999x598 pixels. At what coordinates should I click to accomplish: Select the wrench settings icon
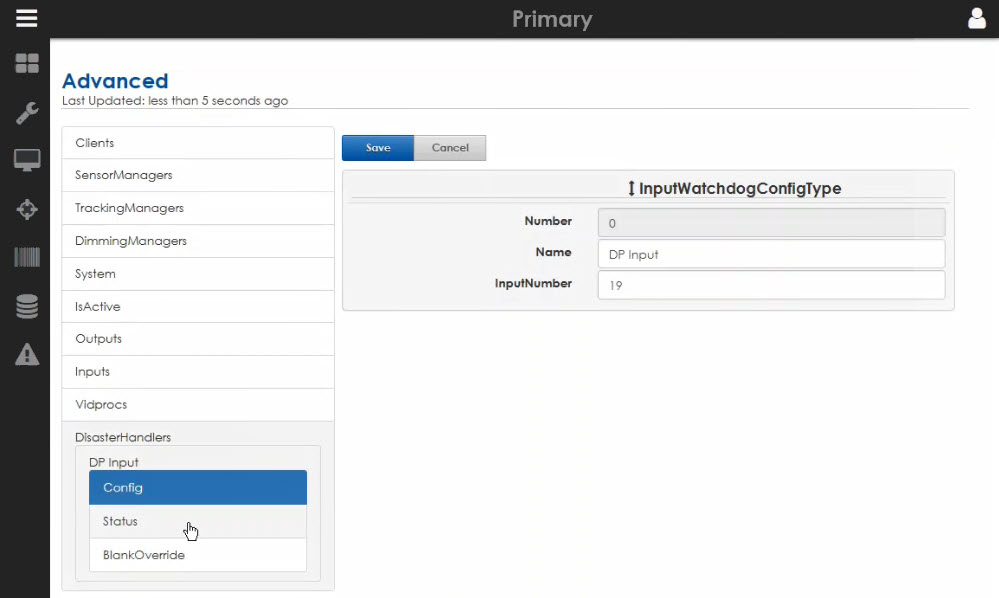[x=27, y=112]
